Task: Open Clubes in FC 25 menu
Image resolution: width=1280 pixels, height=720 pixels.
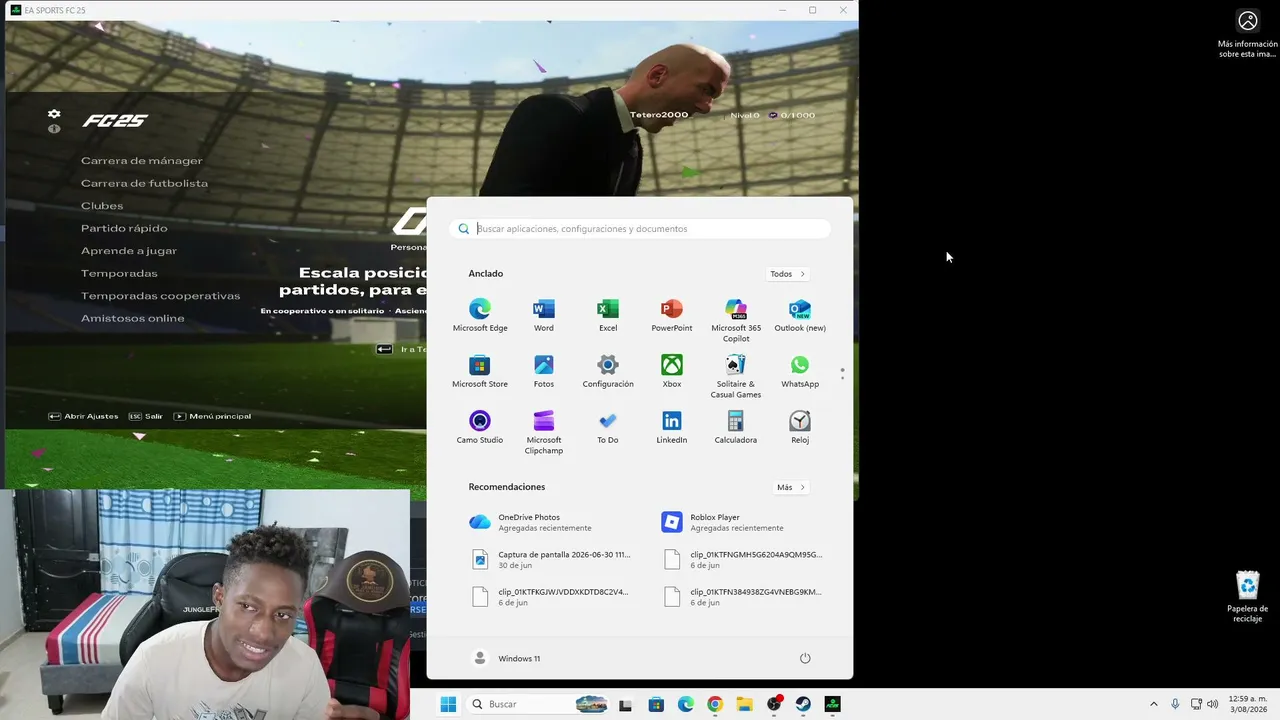Action: [x=102, y=206]
